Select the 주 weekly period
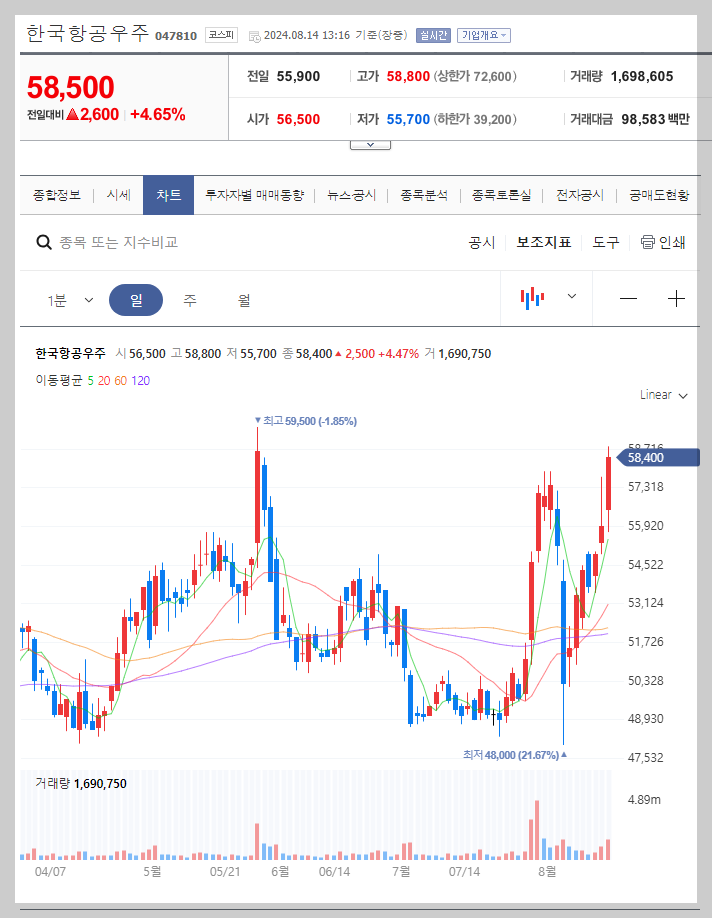Viewport: 712px width, 918px height. (190, 300)
